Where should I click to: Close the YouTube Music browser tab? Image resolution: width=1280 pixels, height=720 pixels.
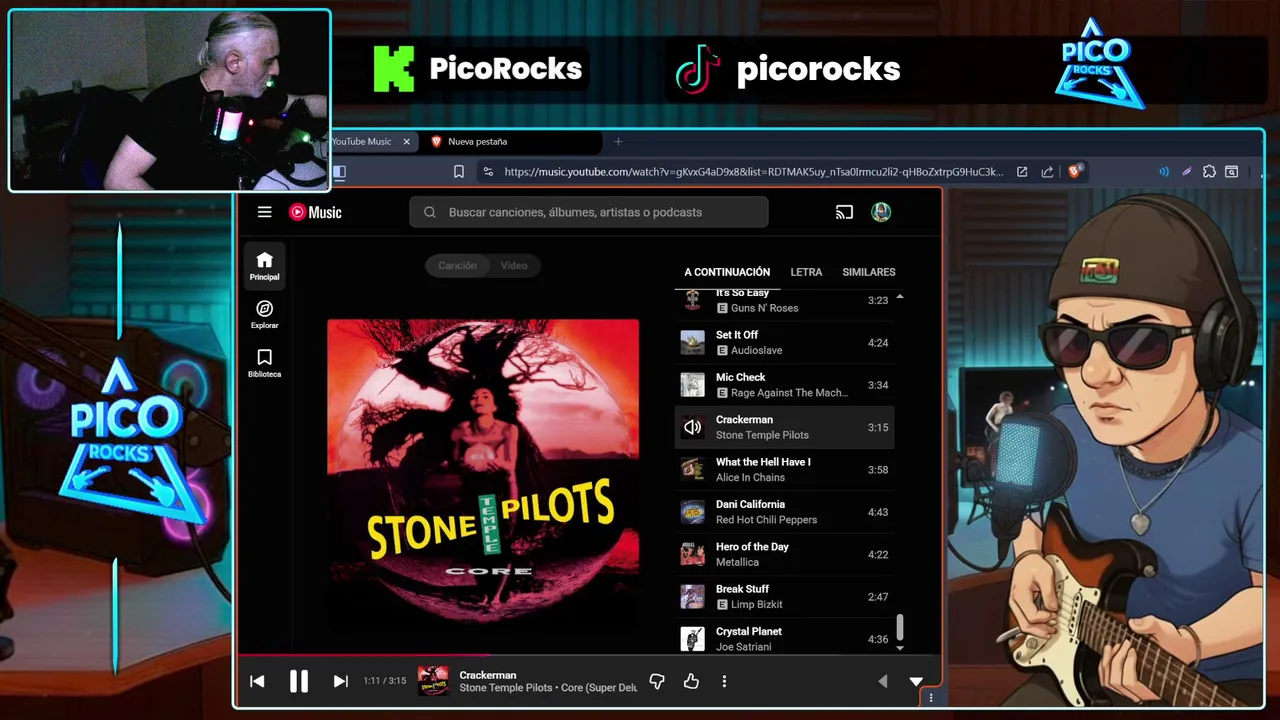[x=406, y=142]
